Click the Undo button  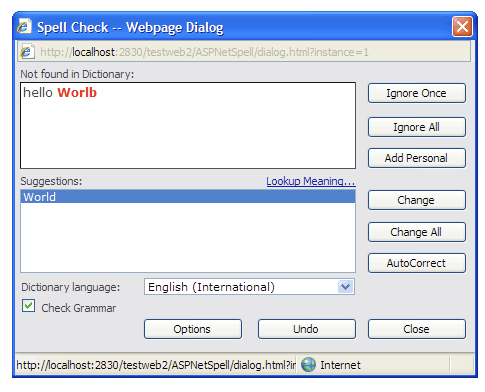click(306, 329)
